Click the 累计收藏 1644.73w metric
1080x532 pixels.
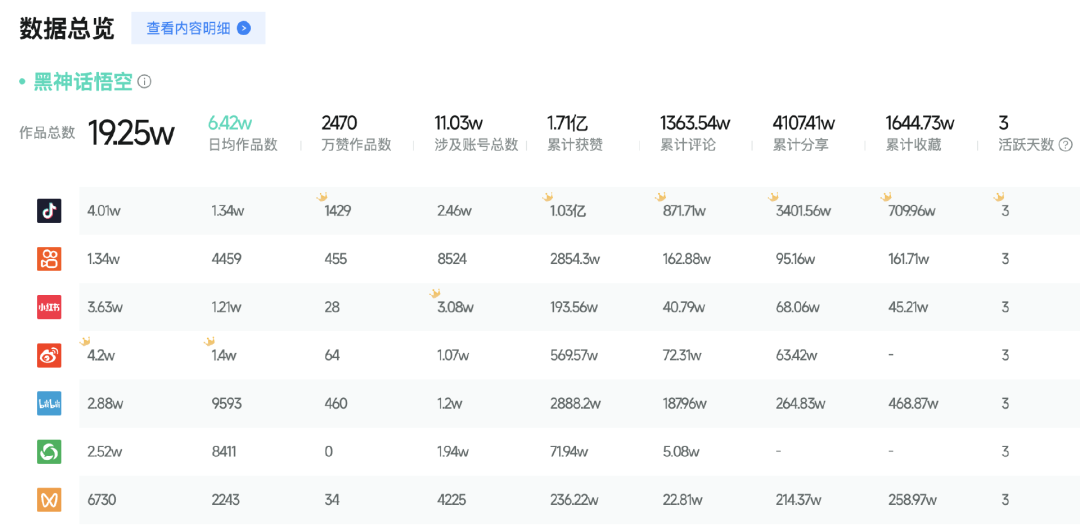click(x=920, y=133)
